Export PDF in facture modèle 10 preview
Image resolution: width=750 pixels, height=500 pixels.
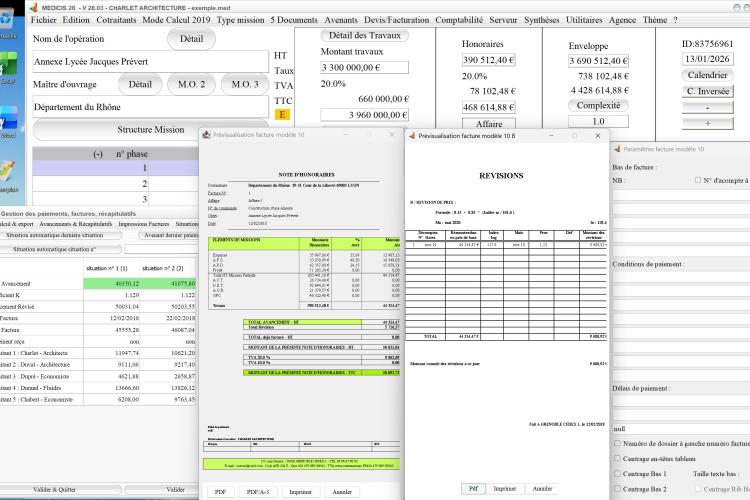(221, 491)
